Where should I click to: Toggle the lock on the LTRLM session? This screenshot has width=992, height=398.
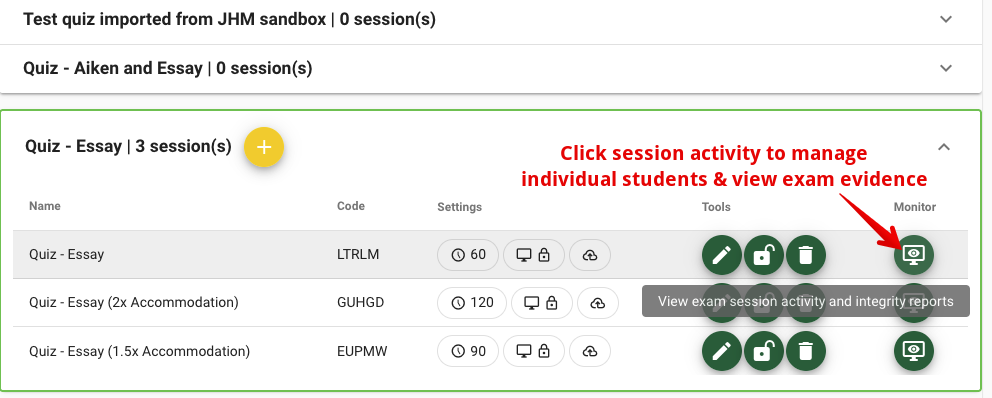(x=764, y=255)
